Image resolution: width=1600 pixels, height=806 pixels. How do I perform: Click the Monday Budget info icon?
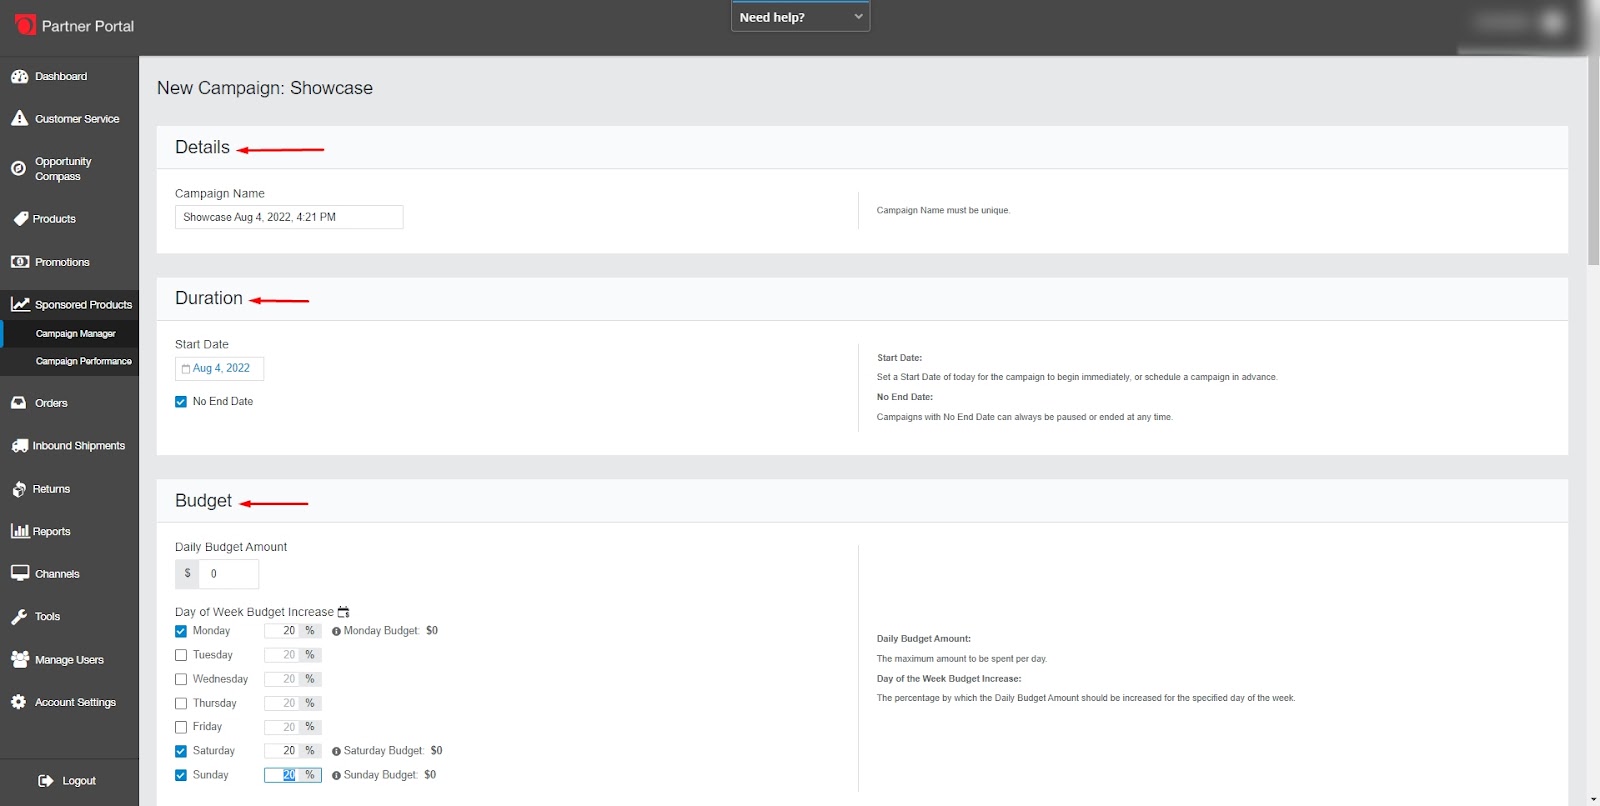(336, 631)
